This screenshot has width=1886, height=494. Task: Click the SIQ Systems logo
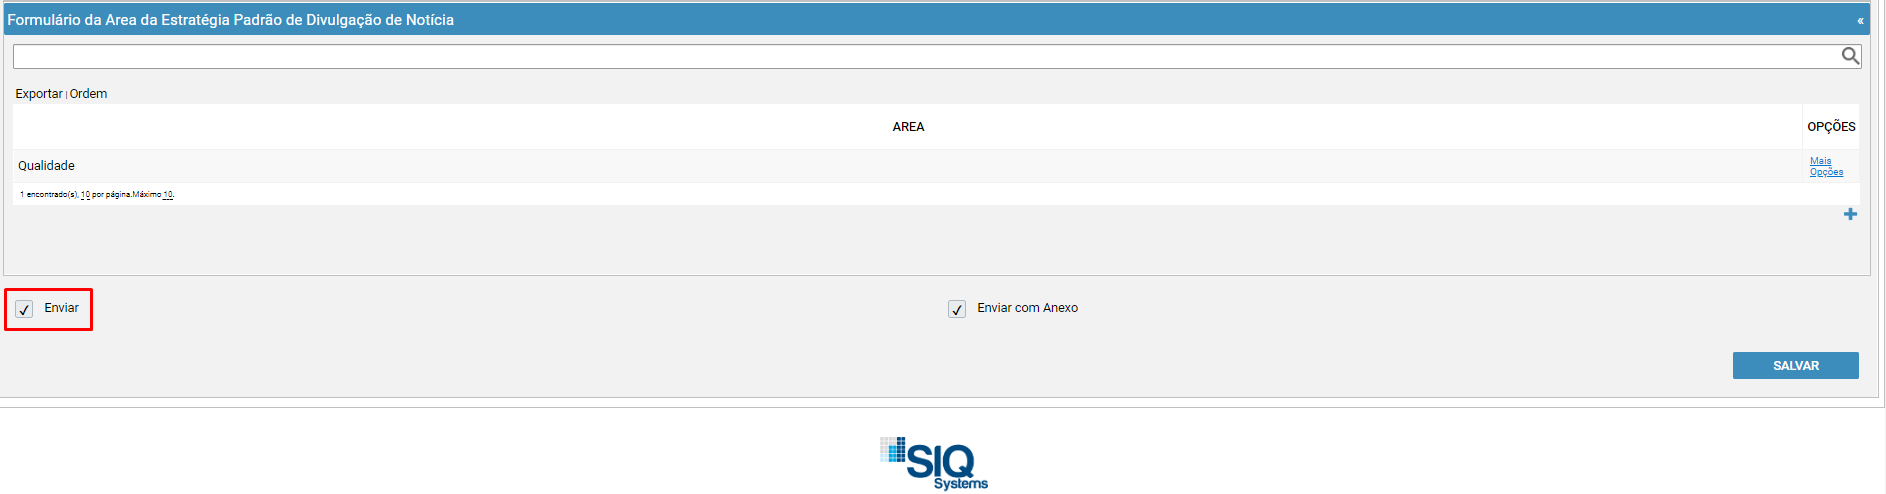point(934,463)
